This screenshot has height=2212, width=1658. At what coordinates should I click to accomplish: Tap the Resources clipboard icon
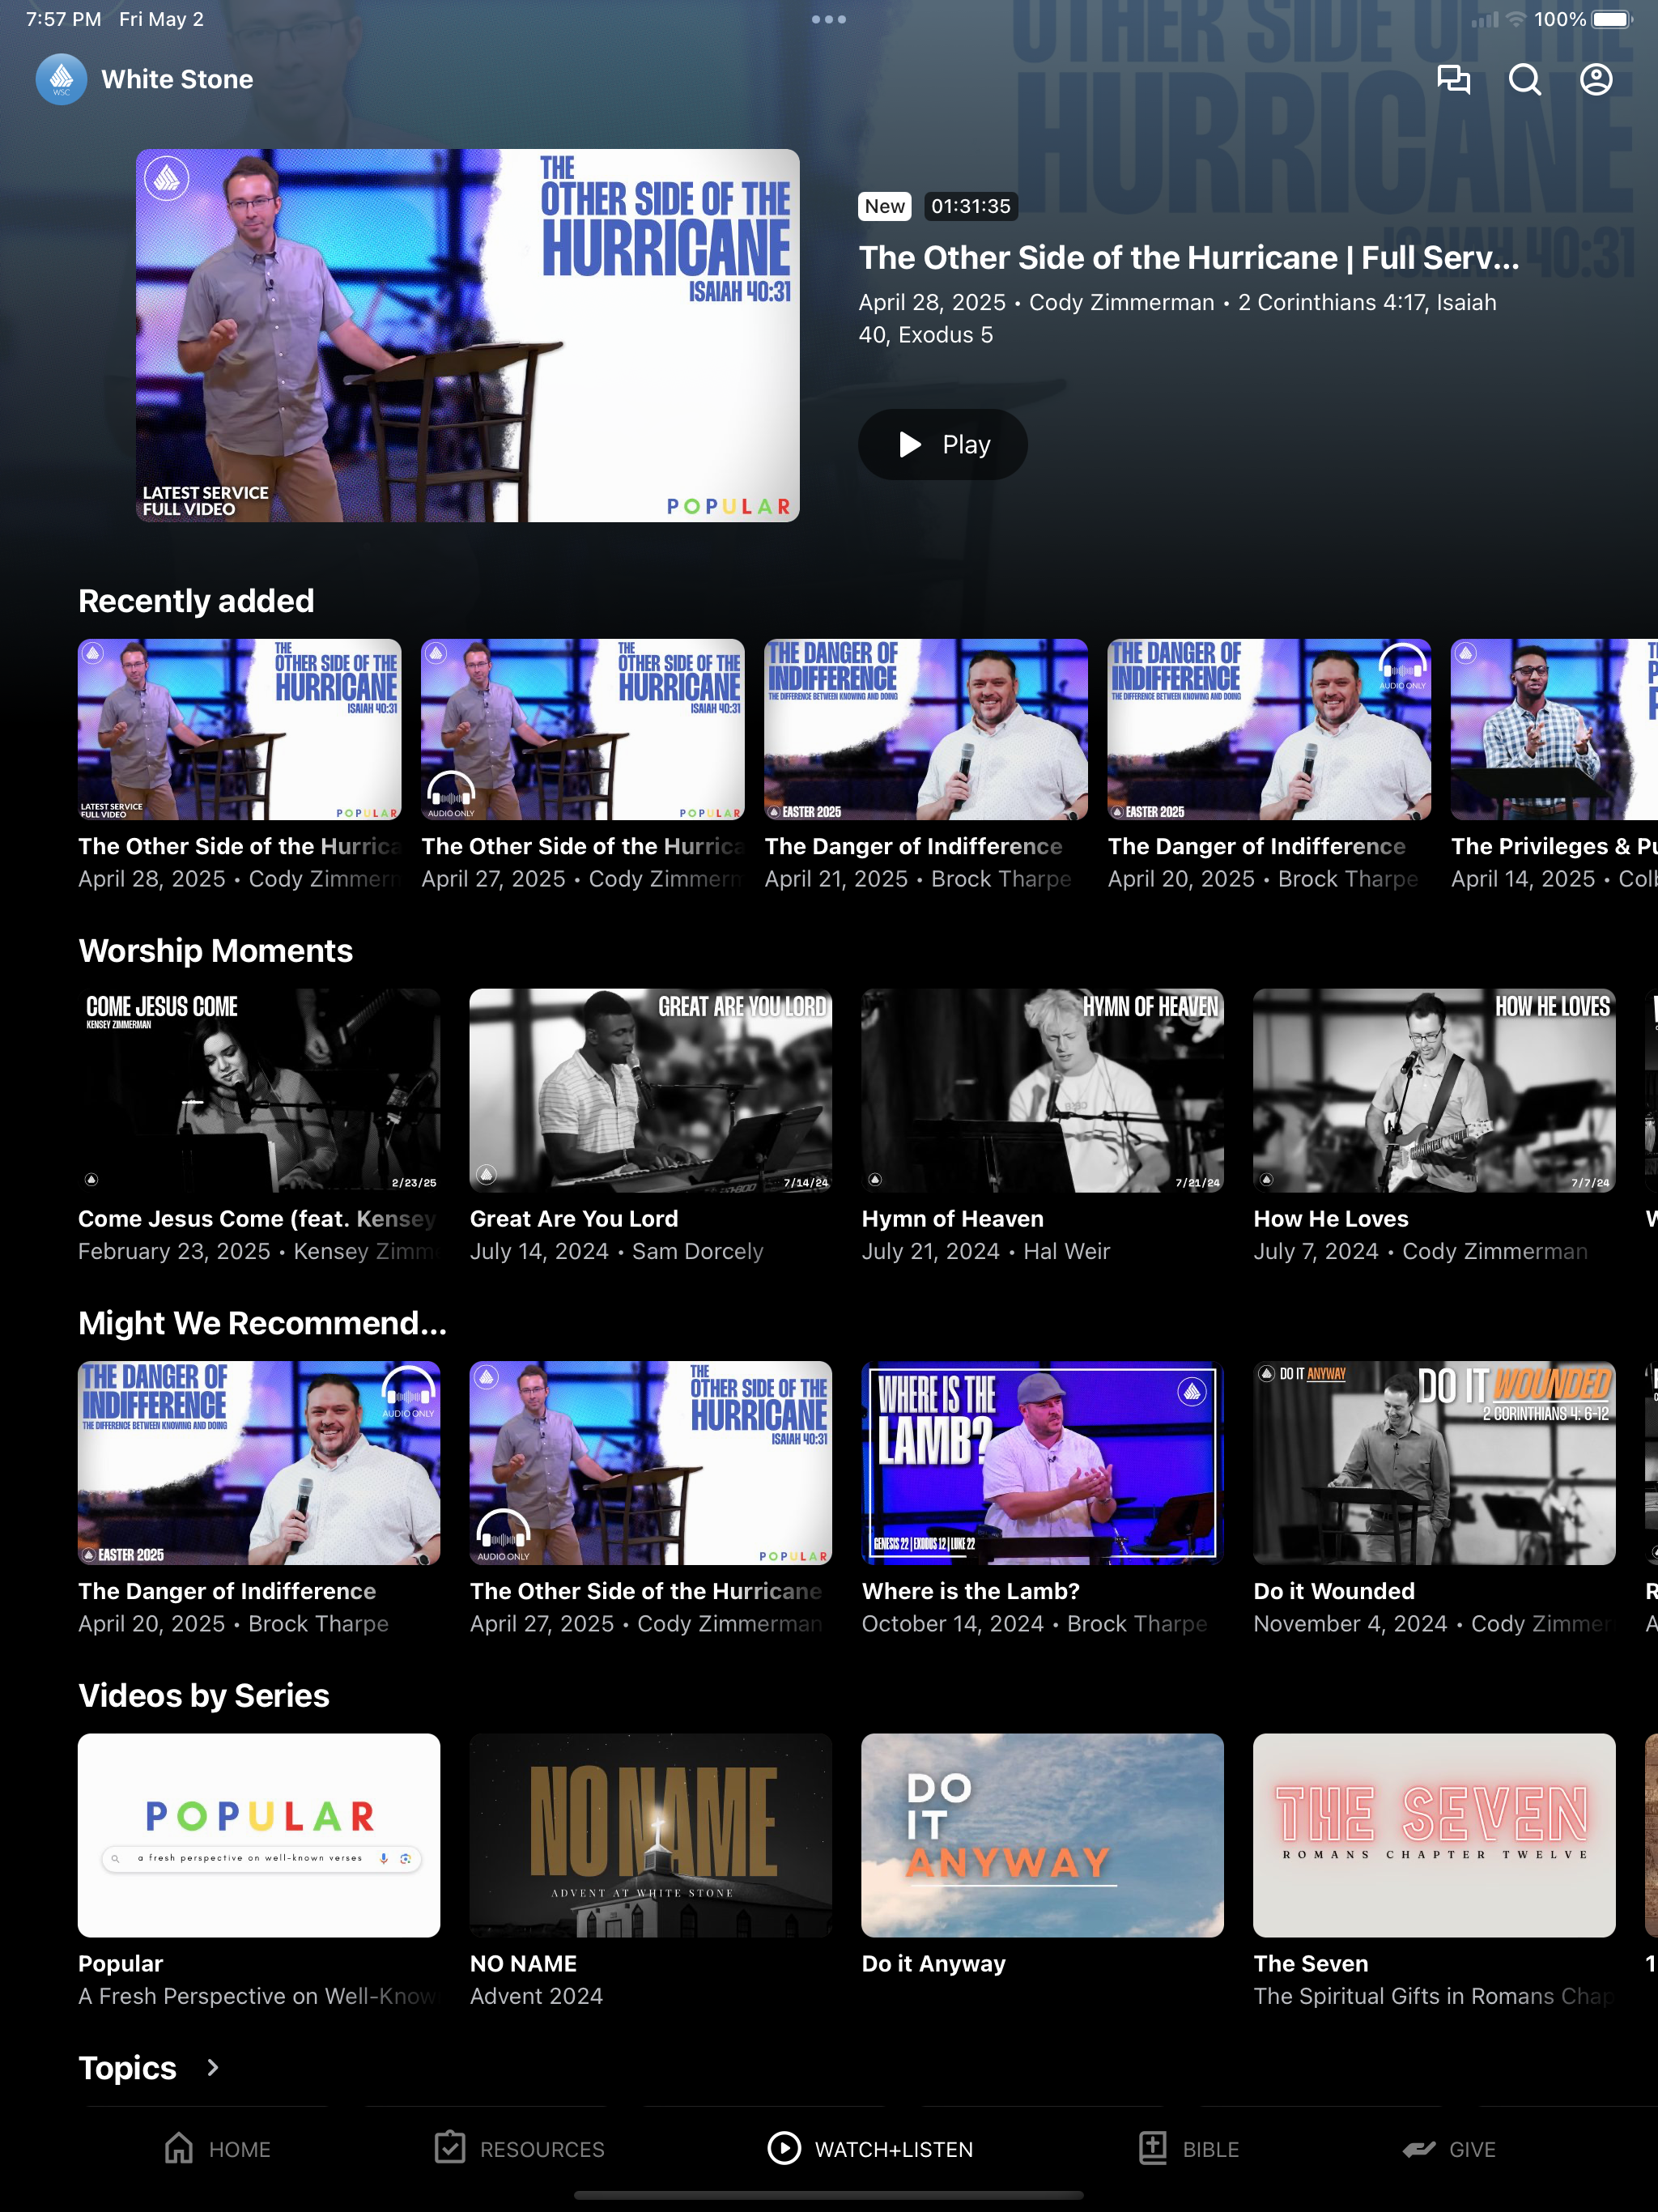pos(450,2148)
